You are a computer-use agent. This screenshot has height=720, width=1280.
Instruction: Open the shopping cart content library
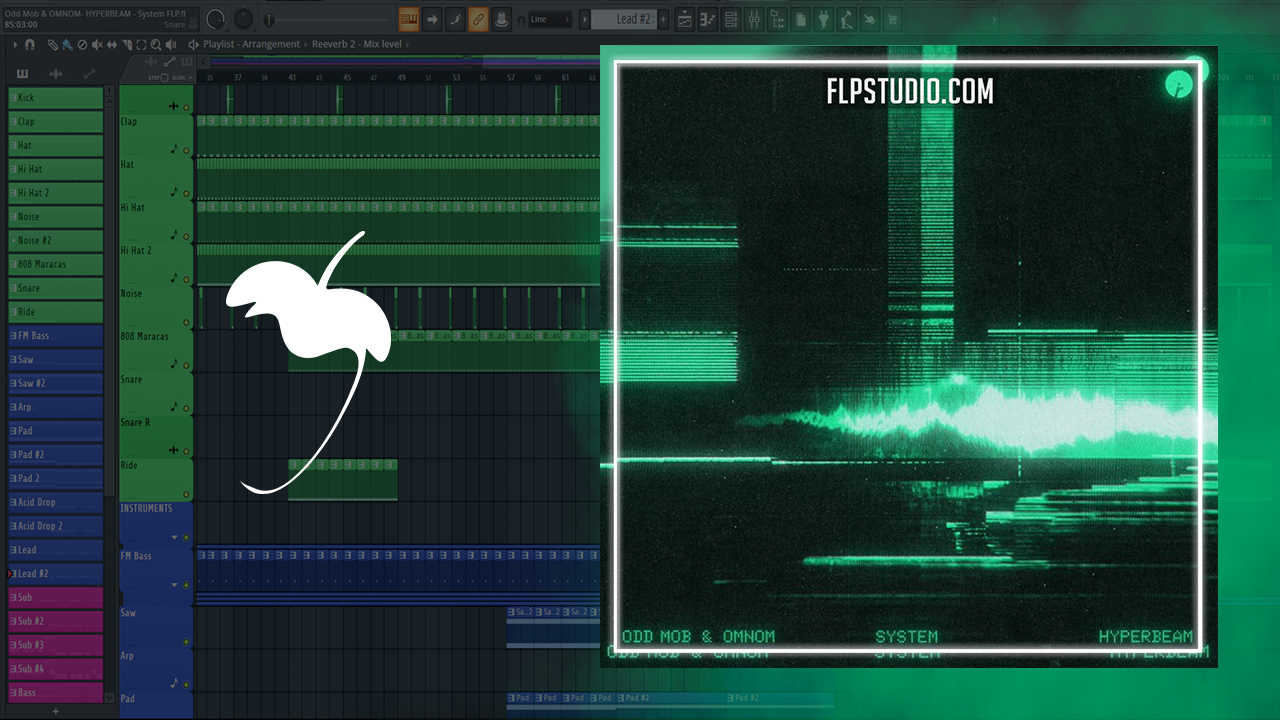pos(892,19)
